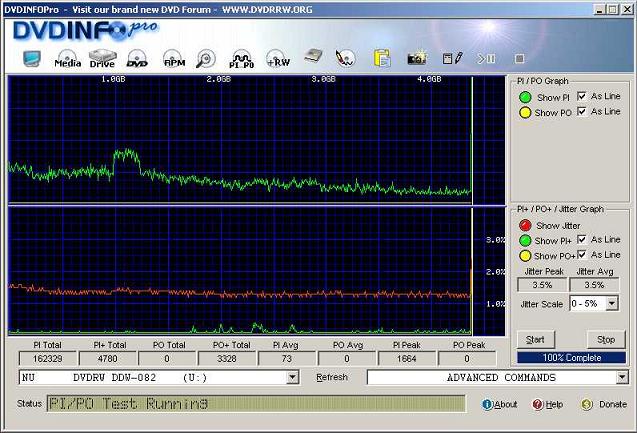This screenshot has width=637, height=433.
Task: Click the camera screenshot icon
Action: tap(416, 58)
